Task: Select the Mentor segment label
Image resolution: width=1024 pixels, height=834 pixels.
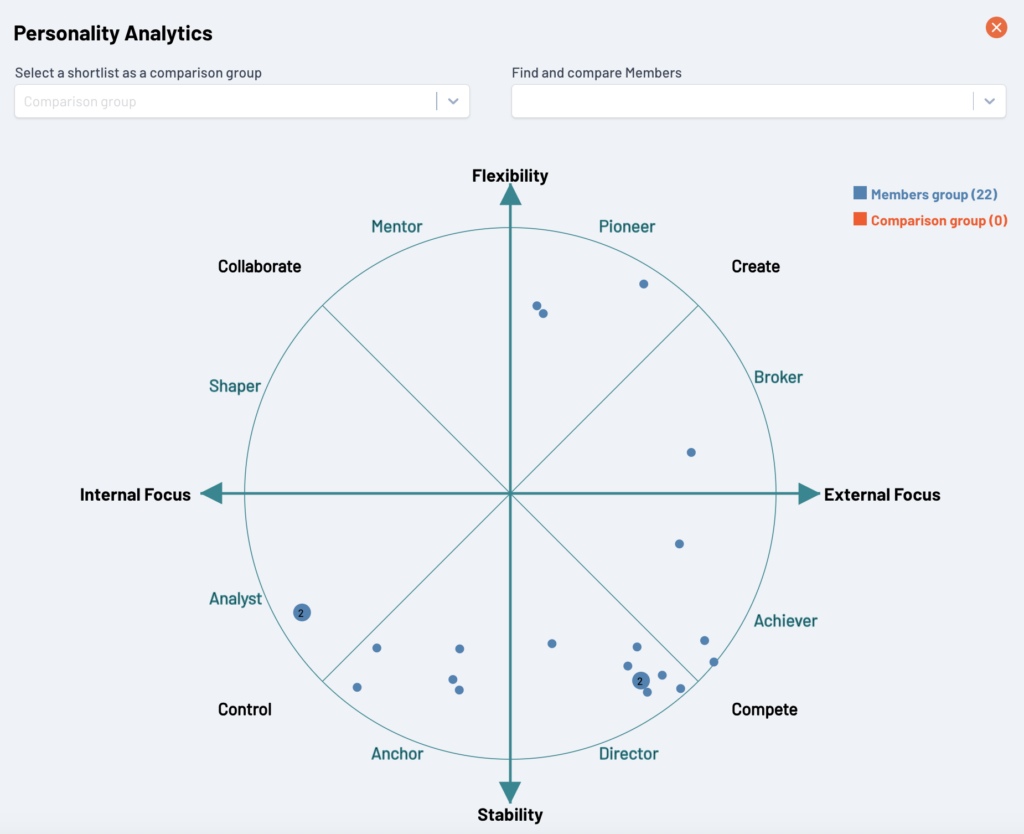Action: [x=397, y=227]
